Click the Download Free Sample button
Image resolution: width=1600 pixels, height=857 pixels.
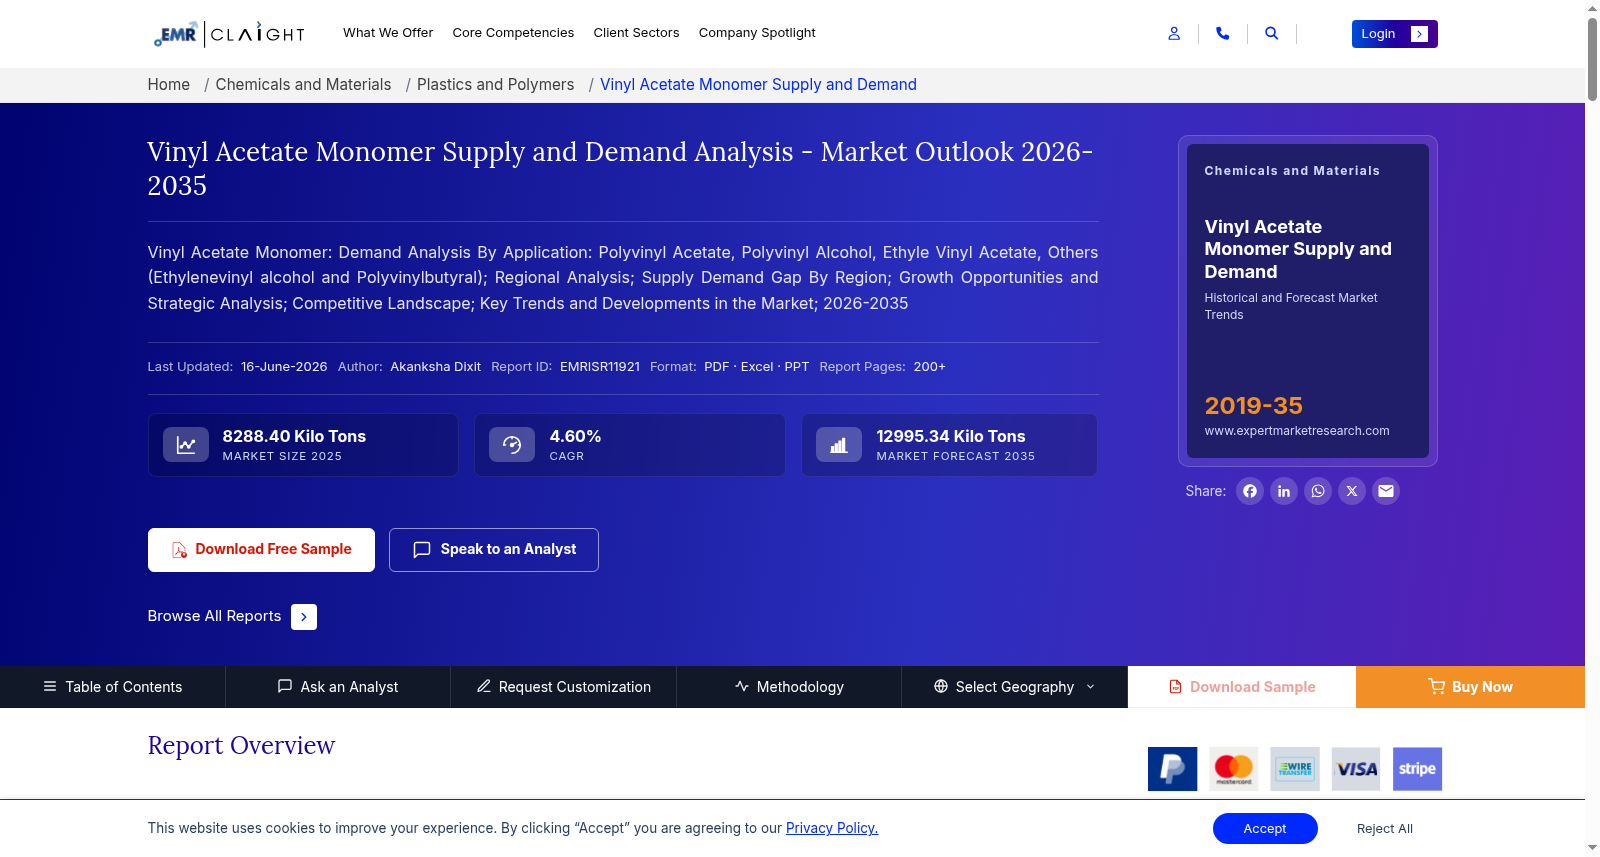pyautogui.click(x=261, y=550)
